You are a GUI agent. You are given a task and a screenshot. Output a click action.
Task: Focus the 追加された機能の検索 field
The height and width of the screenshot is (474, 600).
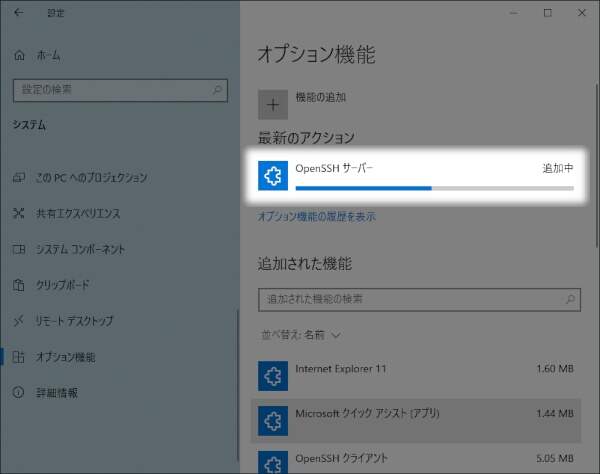coord(419,300)
